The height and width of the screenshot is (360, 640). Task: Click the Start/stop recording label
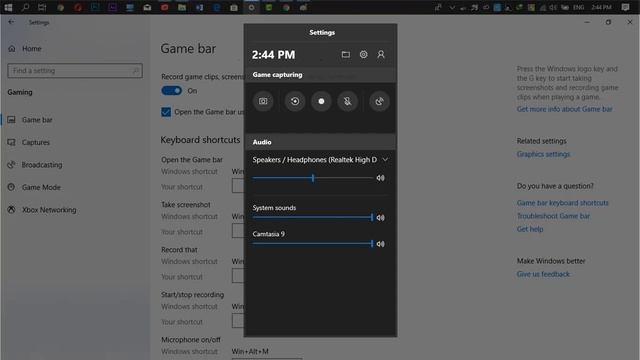pos(193,295)
